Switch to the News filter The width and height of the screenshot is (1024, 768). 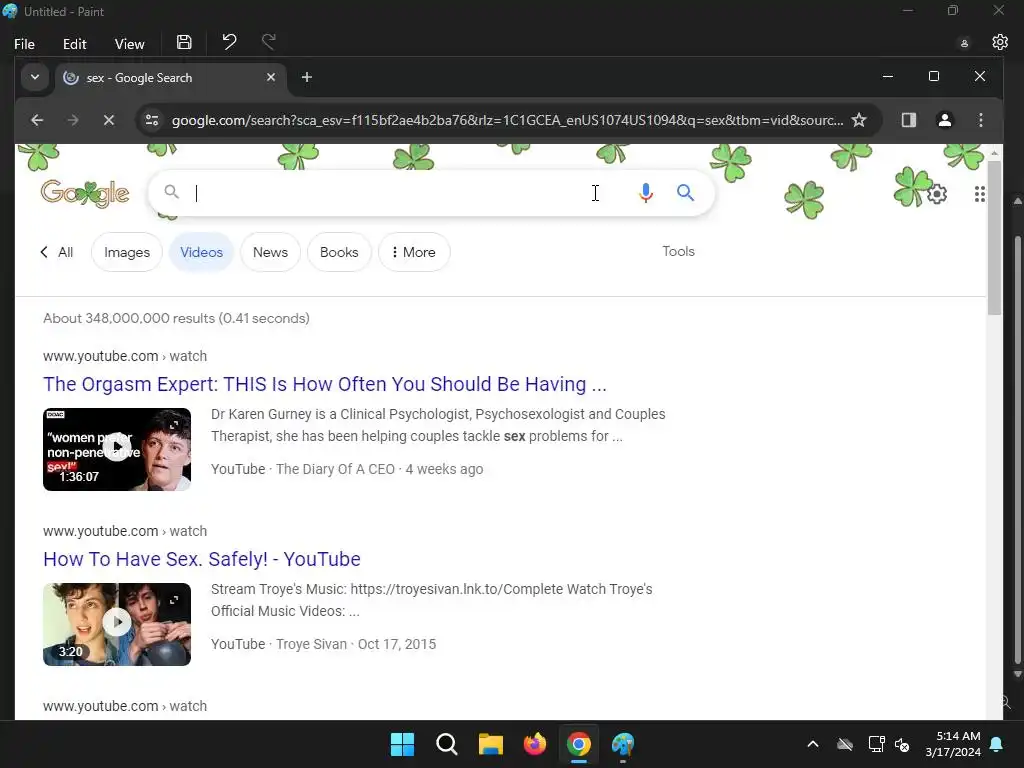click(x=270, y=252)
